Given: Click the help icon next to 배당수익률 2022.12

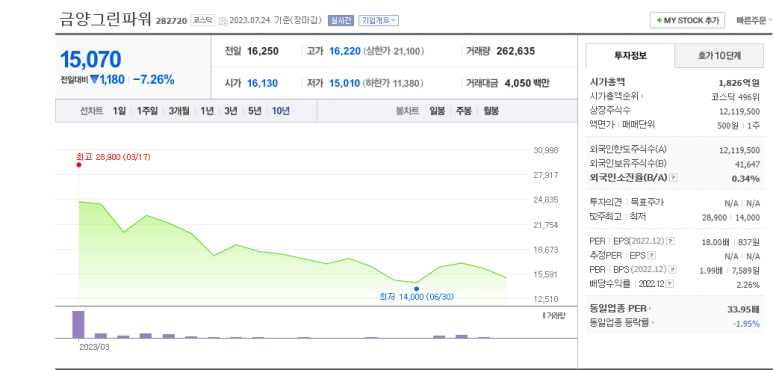Looking at the screenshot, I should 670,284.
